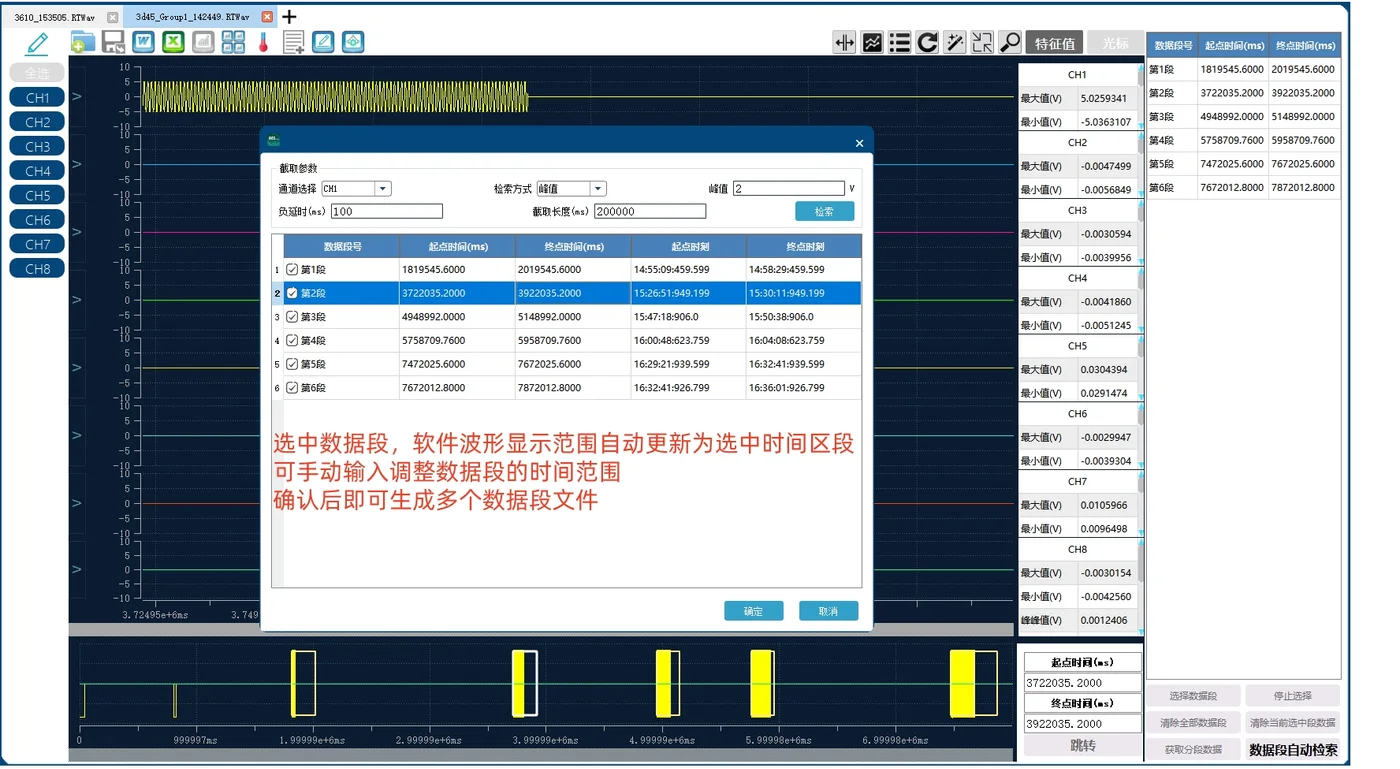Toggle channel CH2 display

[37, 122]
